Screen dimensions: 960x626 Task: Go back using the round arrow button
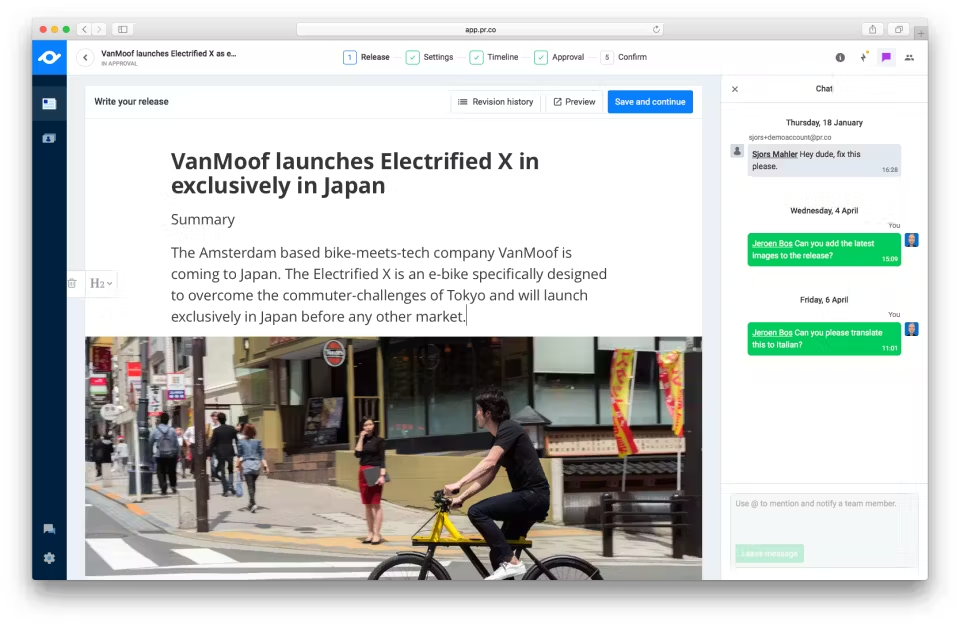click(85, 58)
